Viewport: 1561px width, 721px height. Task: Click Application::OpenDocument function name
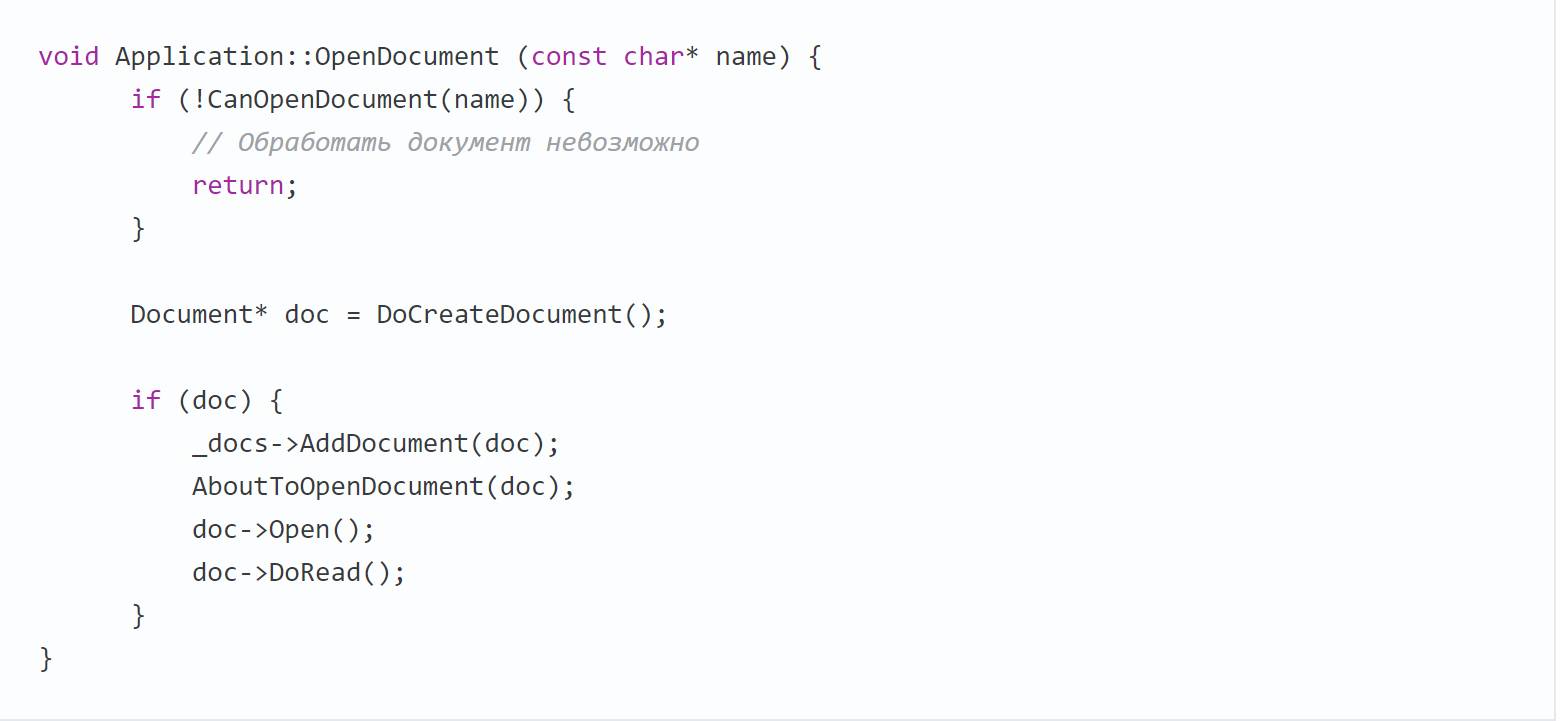pyautogui.click(x=307, y=57)
